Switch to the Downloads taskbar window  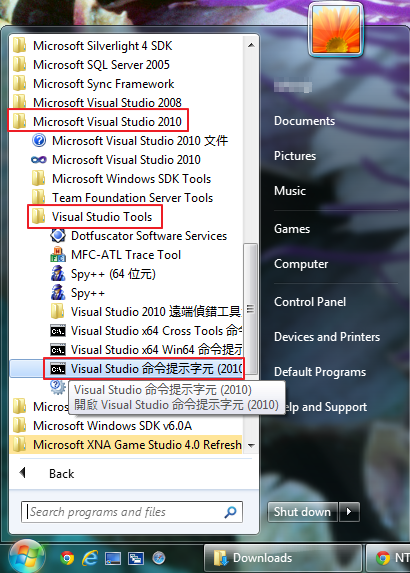(283, 558)
